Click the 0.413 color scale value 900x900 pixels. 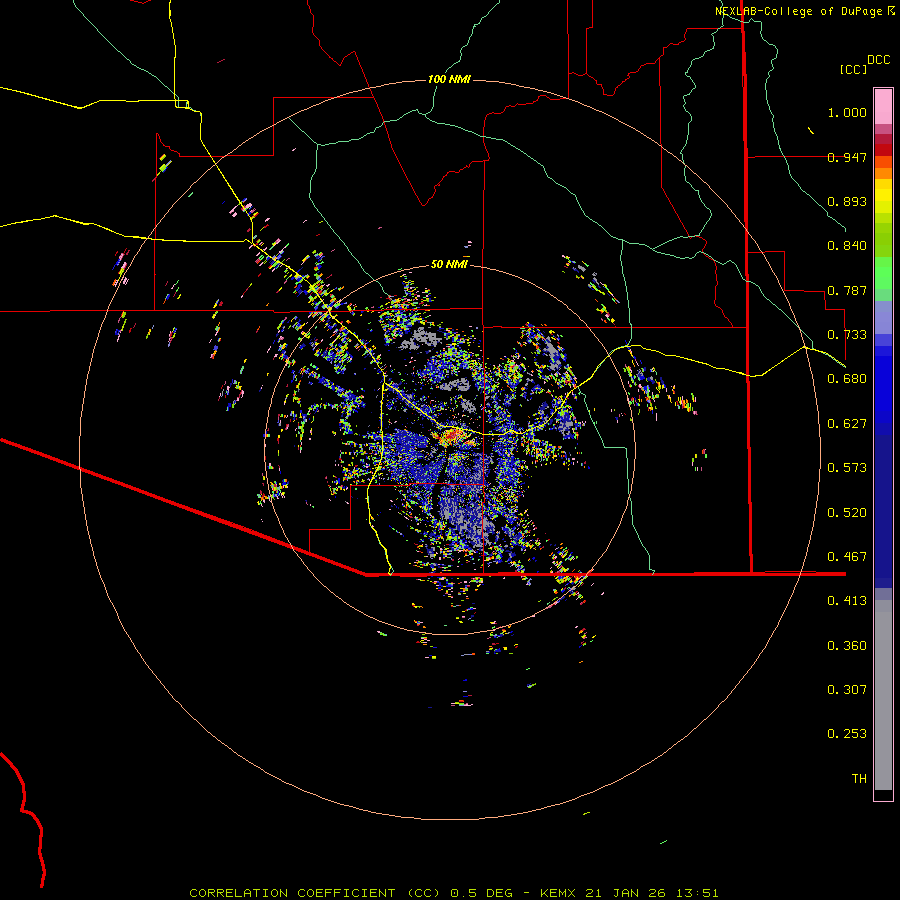click(x=847, y=601)
